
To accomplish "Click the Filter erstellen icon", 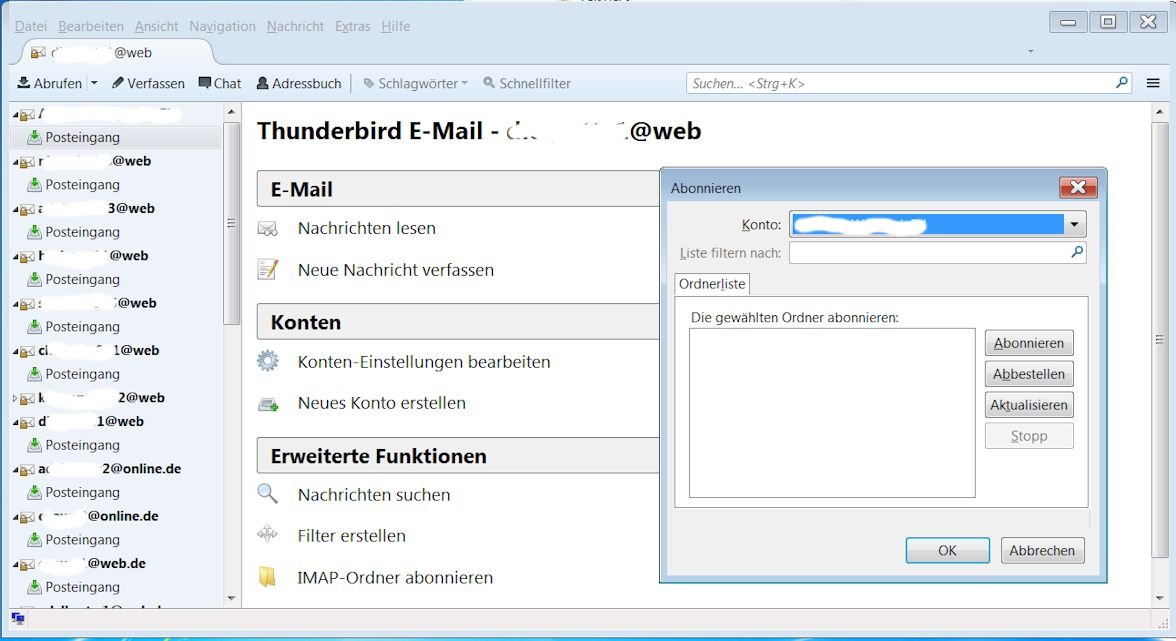I will [267, 535].
